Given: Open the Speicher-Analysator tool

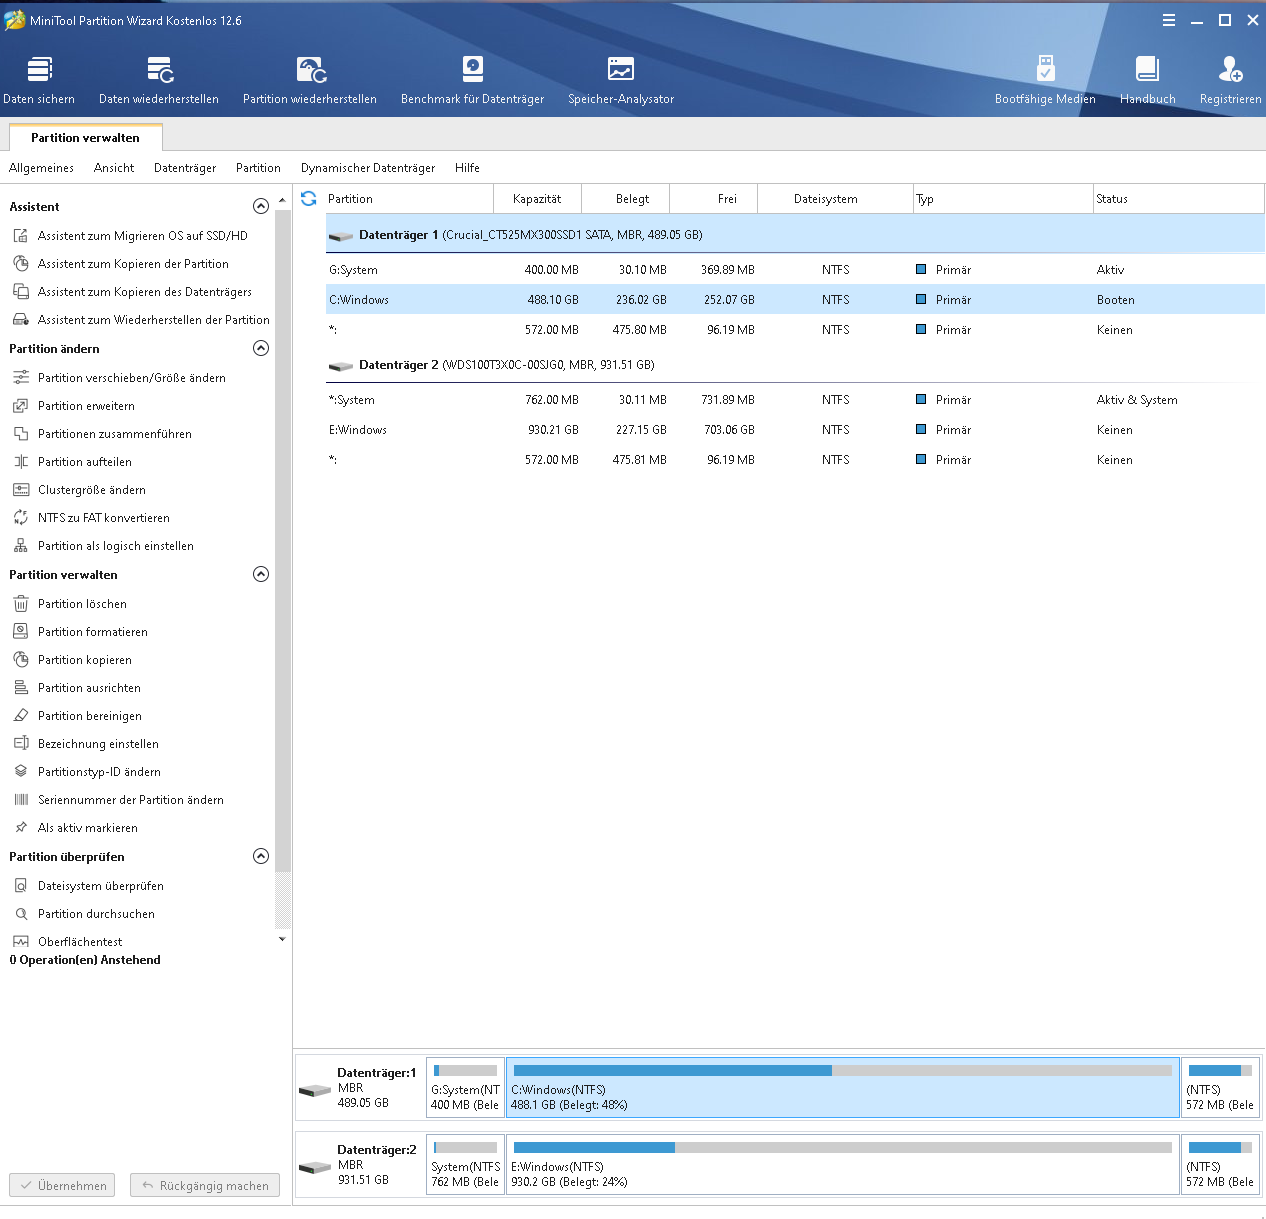Looking at the screenshot, I should [621, 80].
